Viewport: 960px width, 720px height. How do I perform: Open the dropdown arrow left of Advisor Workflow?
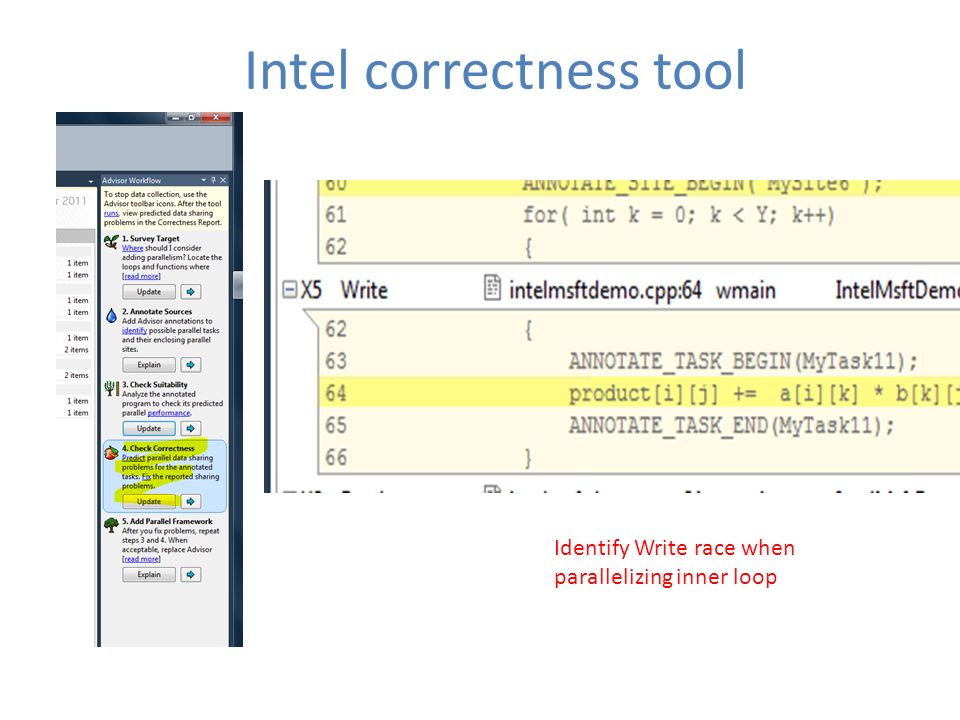(x=91, y=181)
